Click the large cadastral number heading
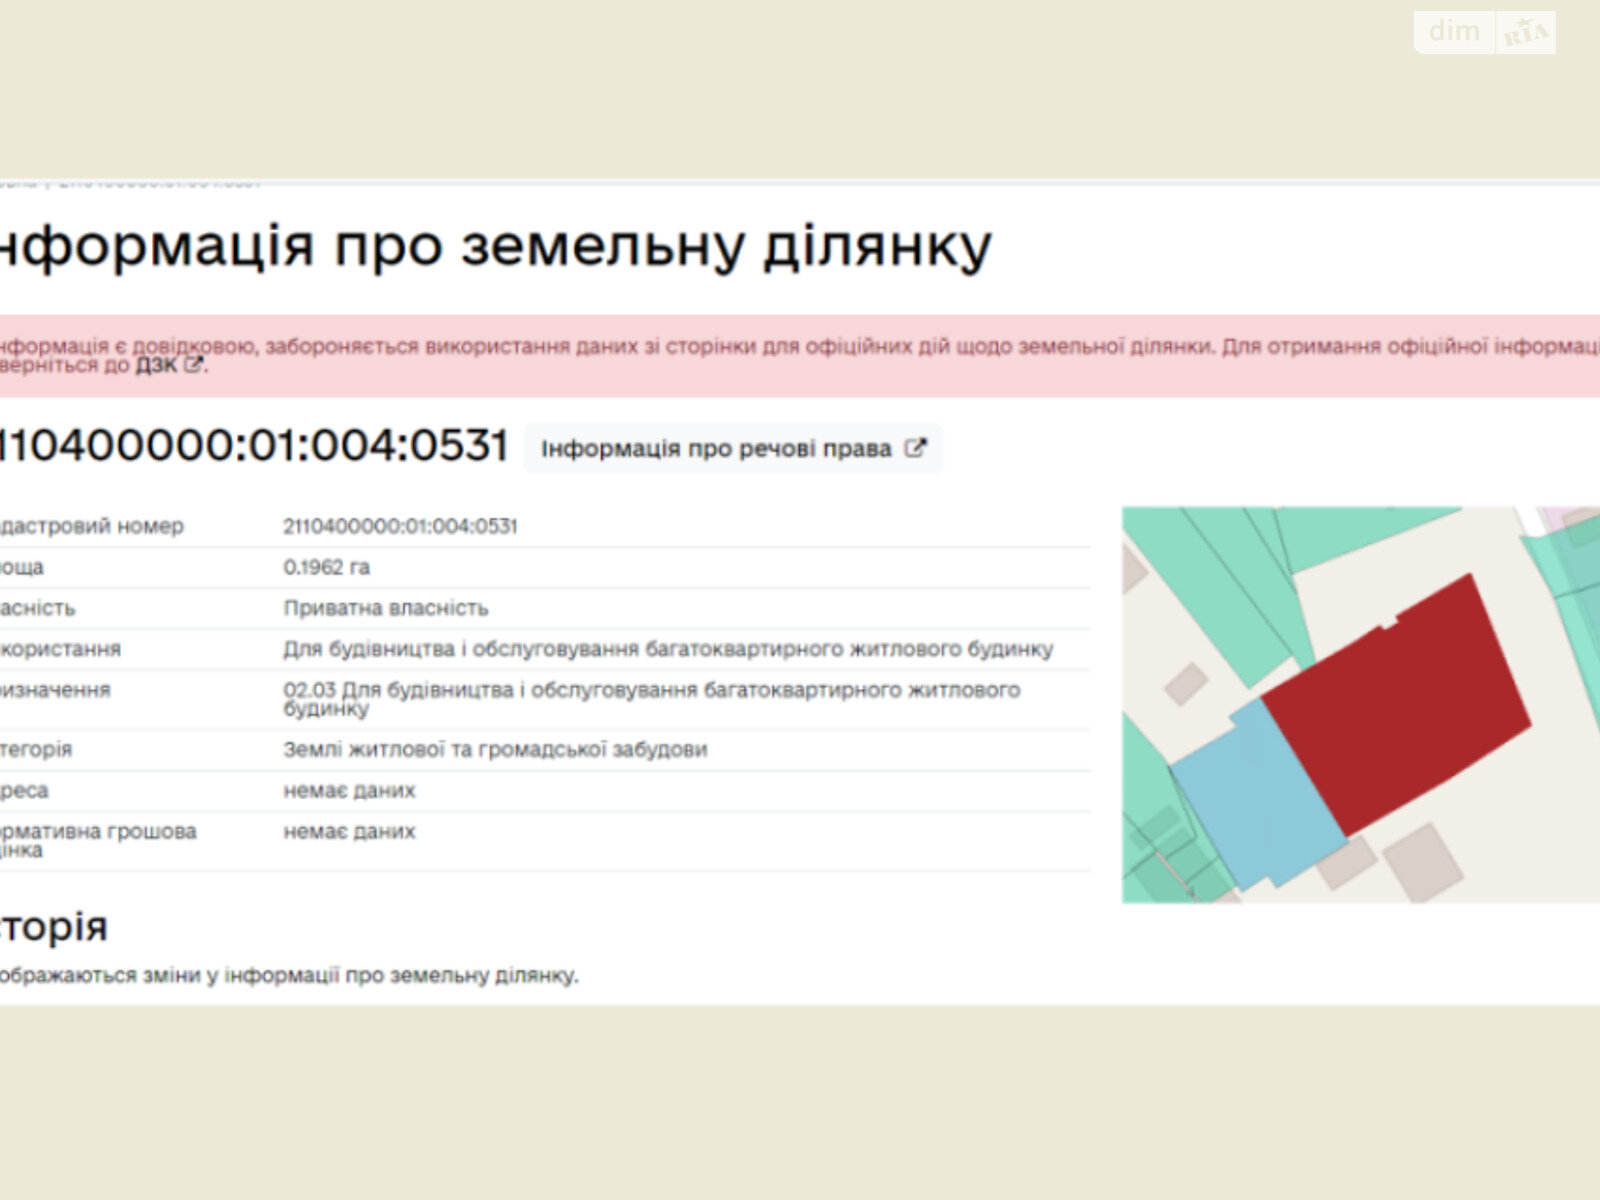The width and height of the screenshot is (1600, 1200). click(254, 446)
